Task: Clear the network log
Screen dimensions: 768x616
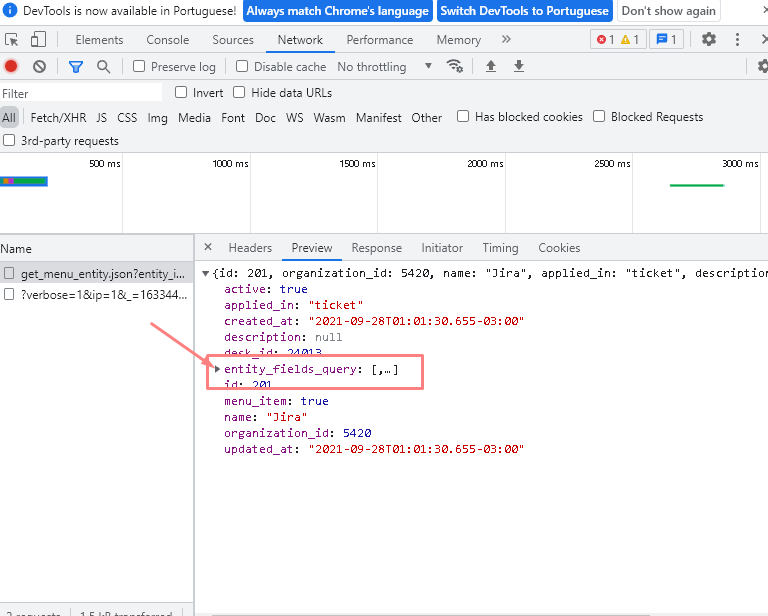Action: (39, 66)
